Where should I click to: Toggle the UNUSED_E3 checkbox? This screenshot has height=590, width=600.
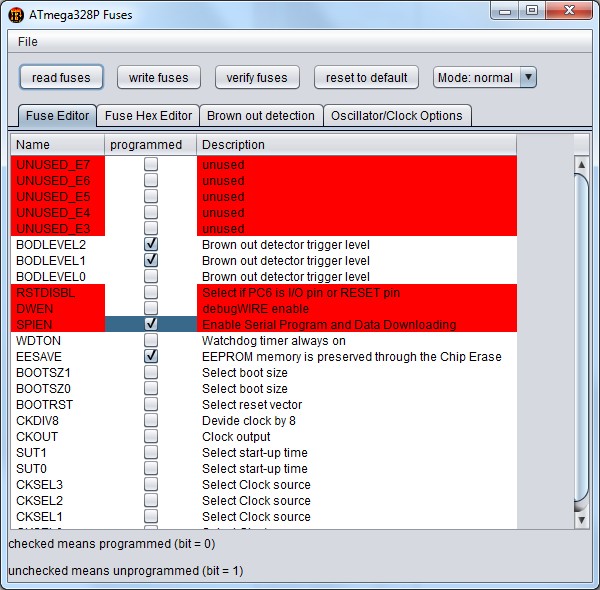coord(151,228)
